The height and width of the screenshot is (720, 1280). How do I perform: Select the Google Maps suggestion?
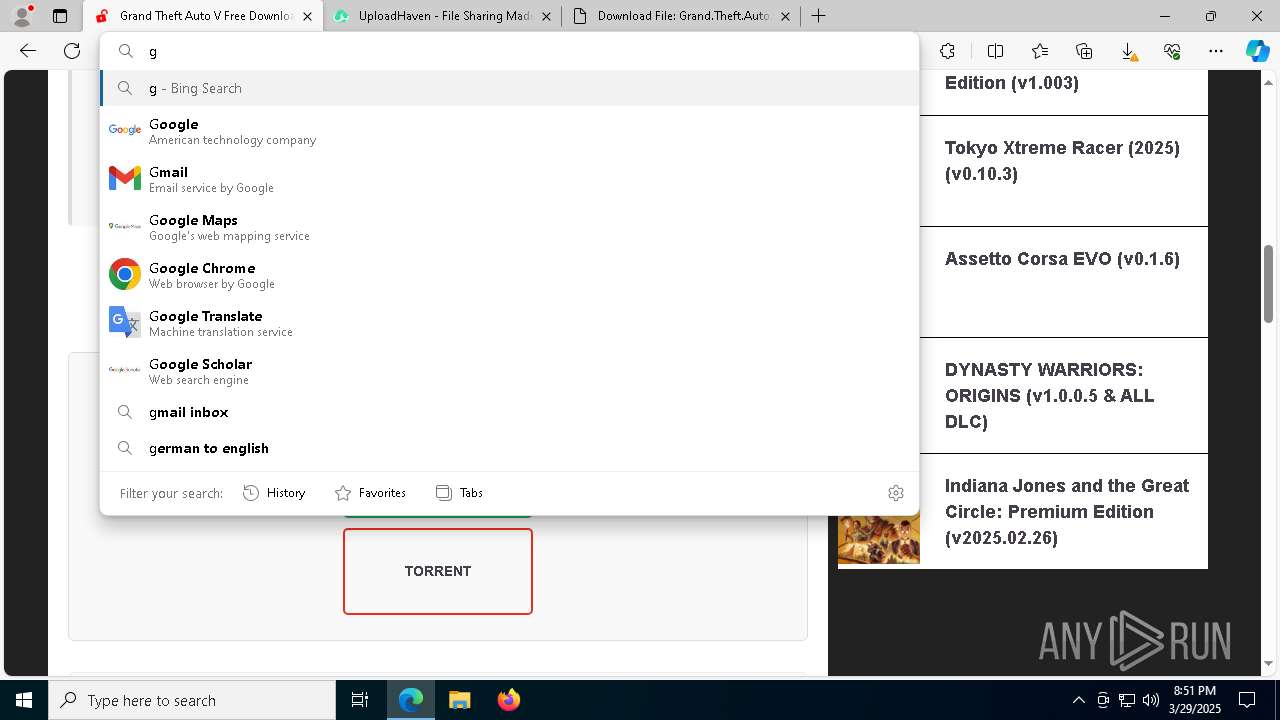[509, 227]
